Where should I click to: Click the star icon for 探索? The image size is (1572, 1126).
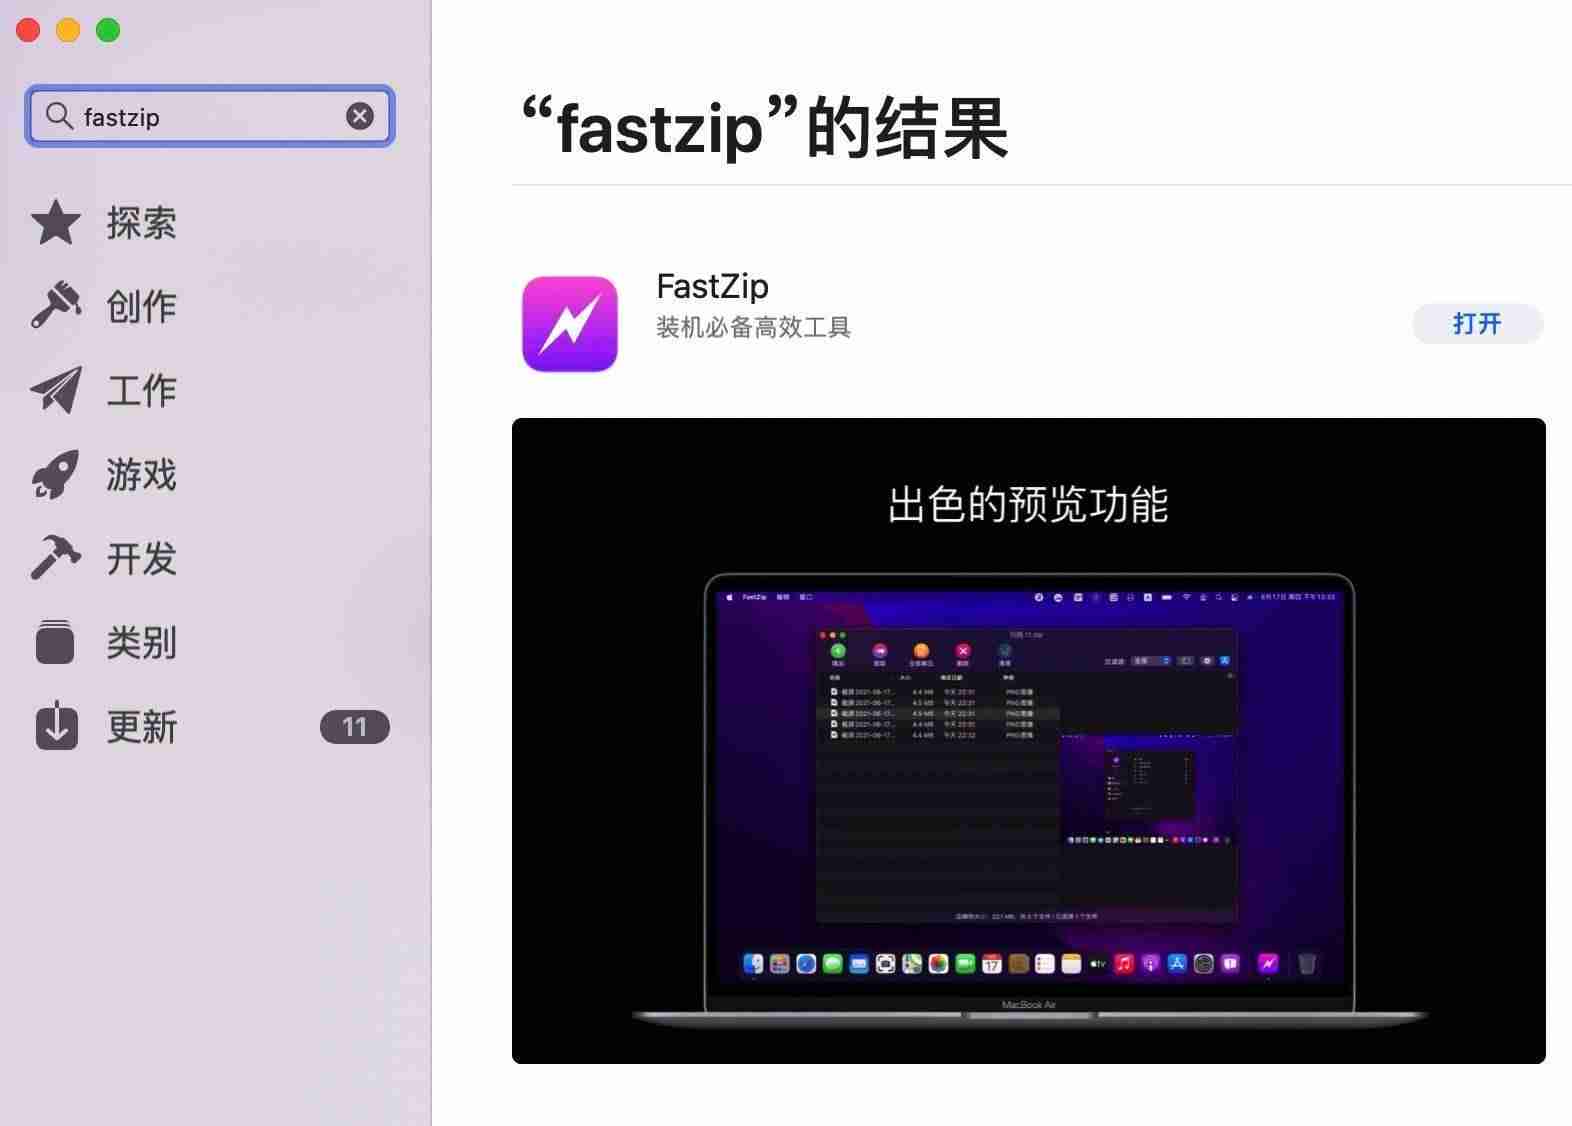56,222
